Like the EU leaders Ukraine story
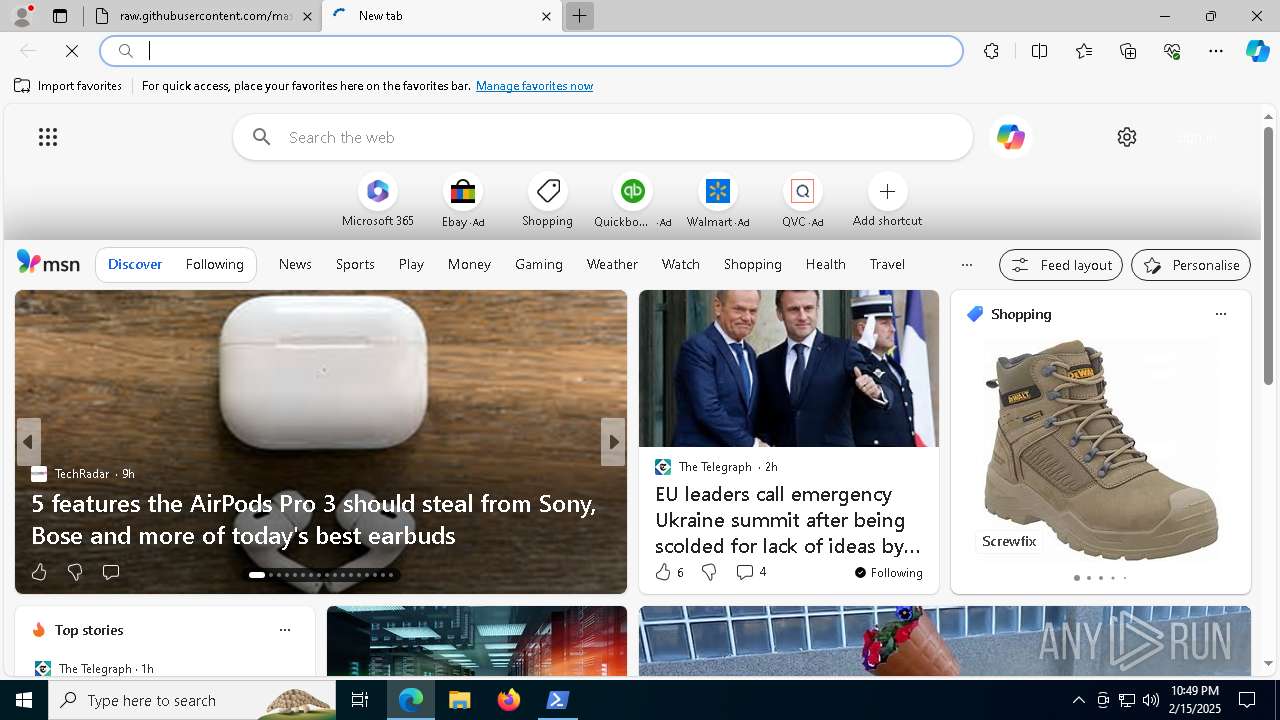 pos(669,572)
